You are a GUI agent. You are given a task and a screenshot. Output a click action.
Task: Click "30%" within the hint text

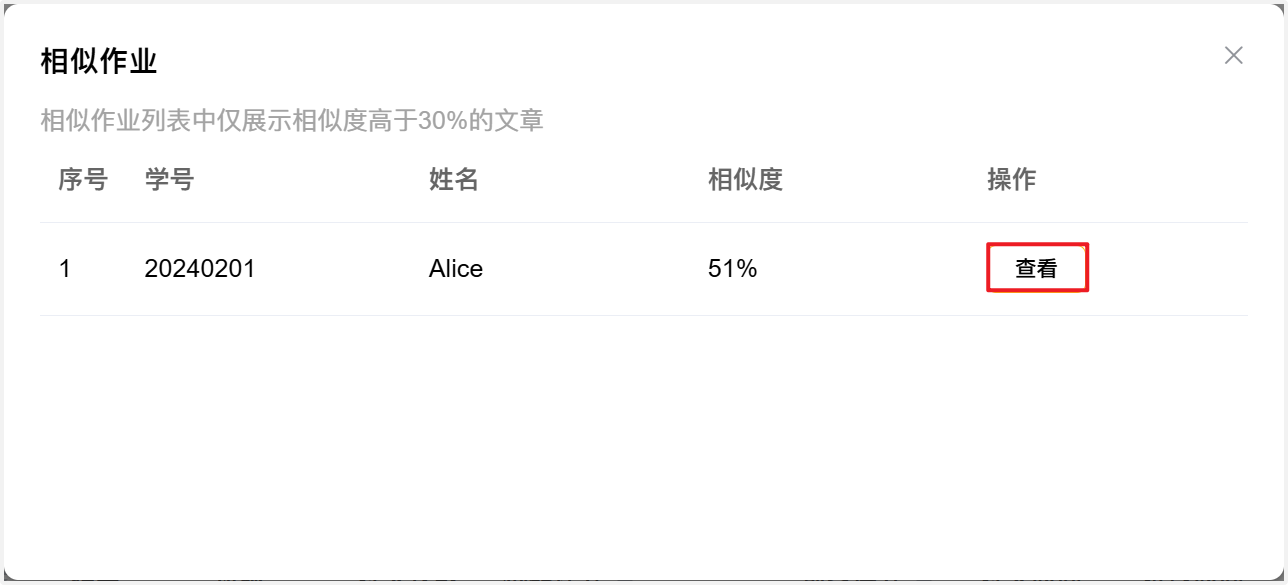[443, 122]
